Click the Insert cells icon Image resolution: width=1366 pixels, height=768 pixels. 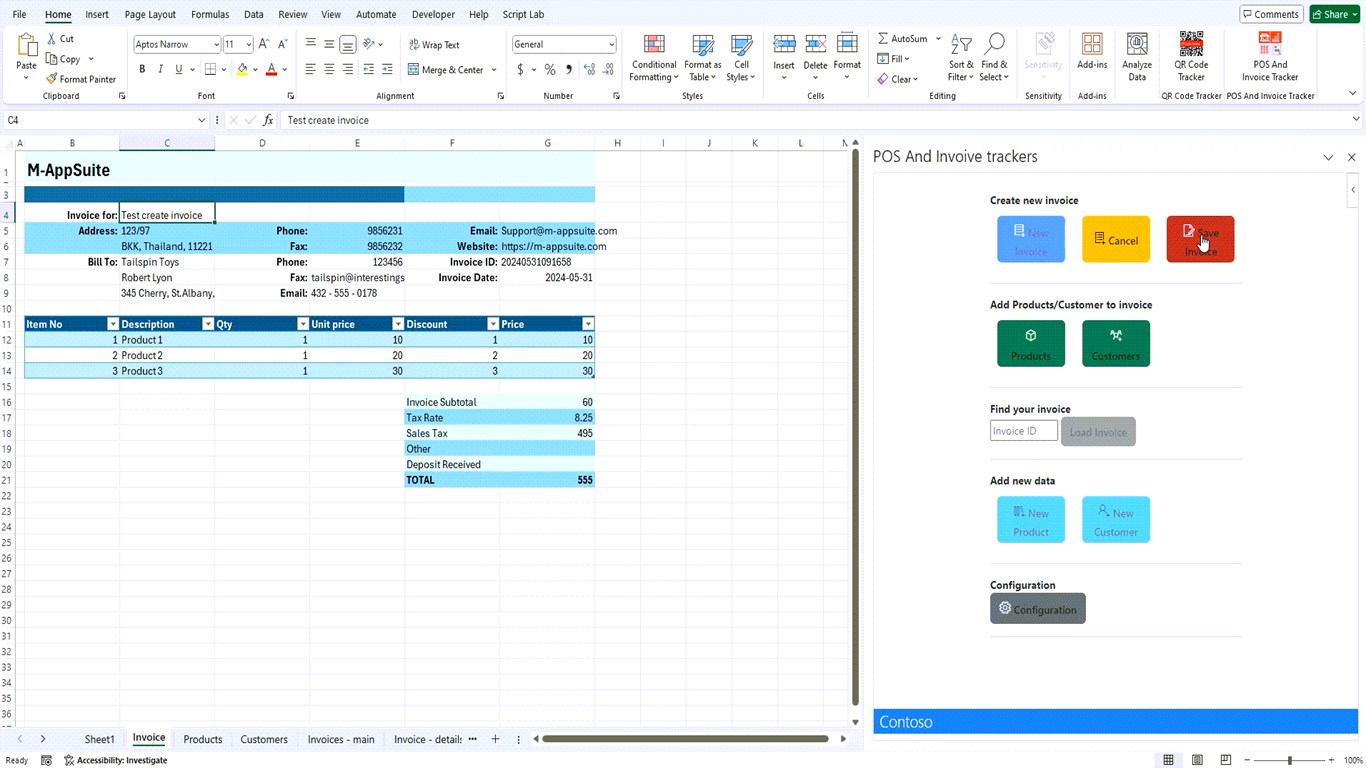pyautogui.click(x=784, y=44)
